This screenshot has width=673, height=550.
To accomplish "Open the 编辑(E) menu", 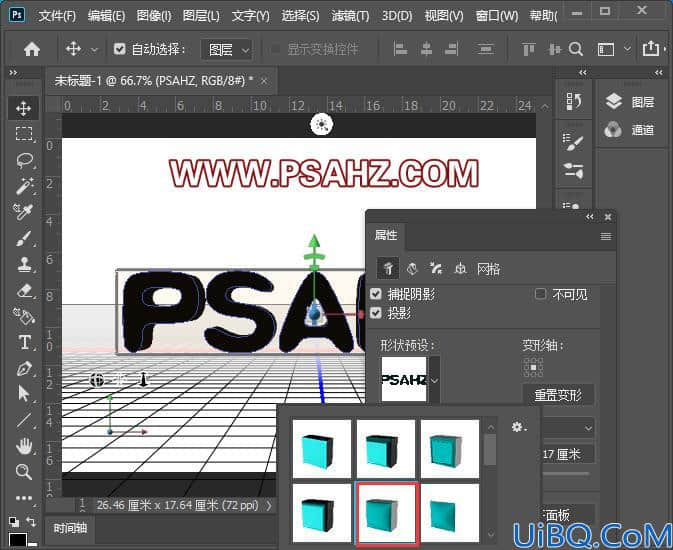I will [106, 16].
